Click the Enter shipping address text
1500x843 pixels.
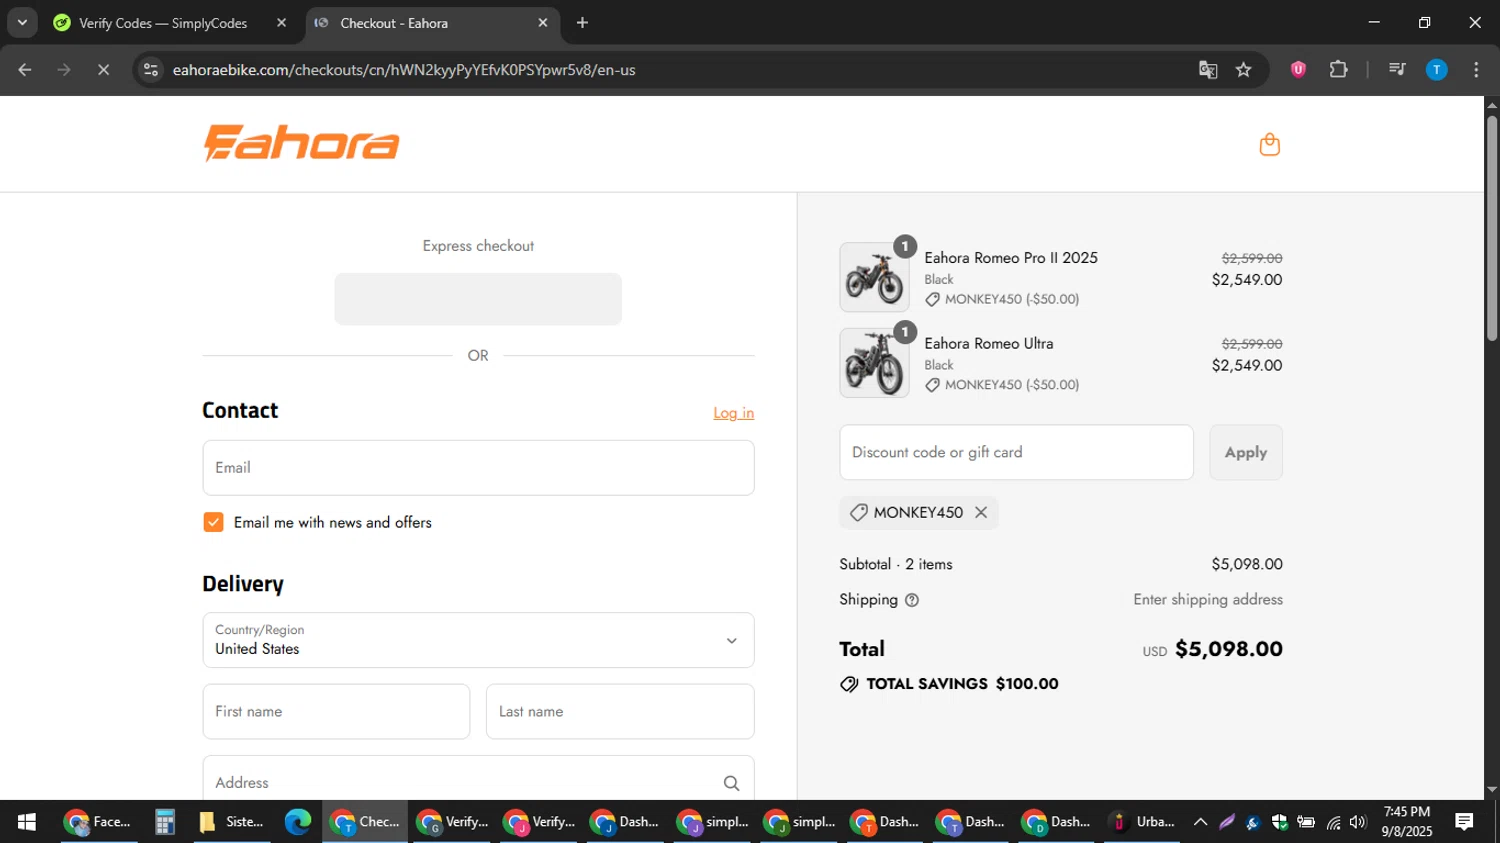tap(1208, 600)
